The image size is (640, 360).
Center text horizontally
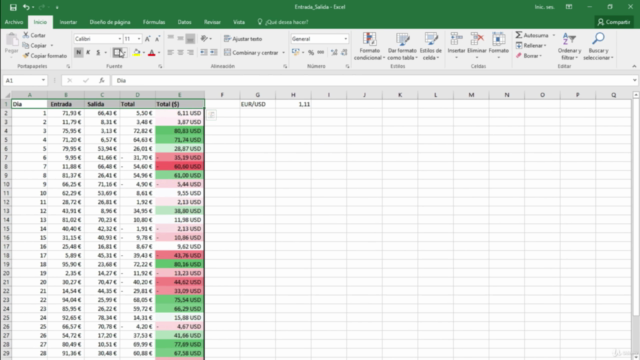pyautogui.click(x=180, y=52)
